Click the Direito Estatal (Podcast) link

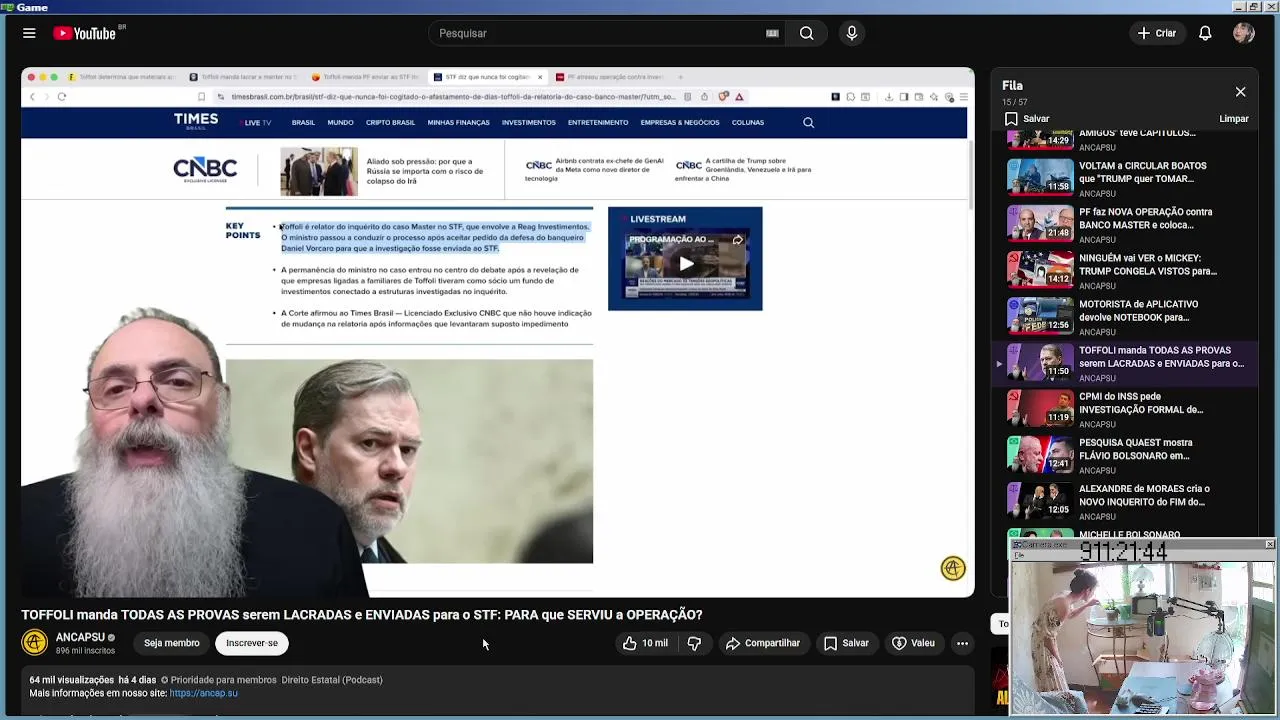[332, 680]
